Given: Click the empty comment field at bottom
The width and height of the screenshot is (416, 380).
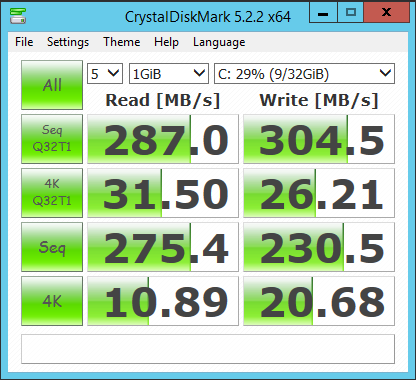Looking at the screenshot, I should point(208,349).
